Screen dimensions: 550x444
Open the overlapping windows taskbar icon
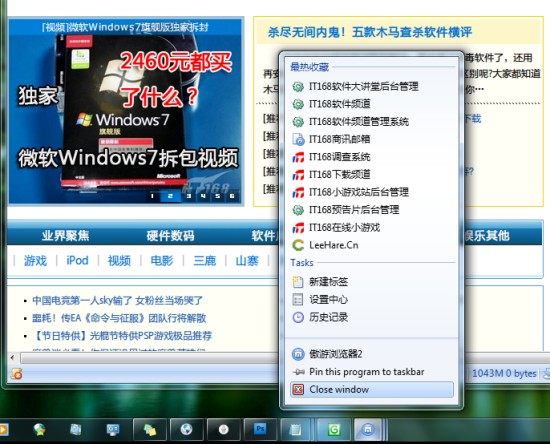pyautogui.click(x=150, y=429)
